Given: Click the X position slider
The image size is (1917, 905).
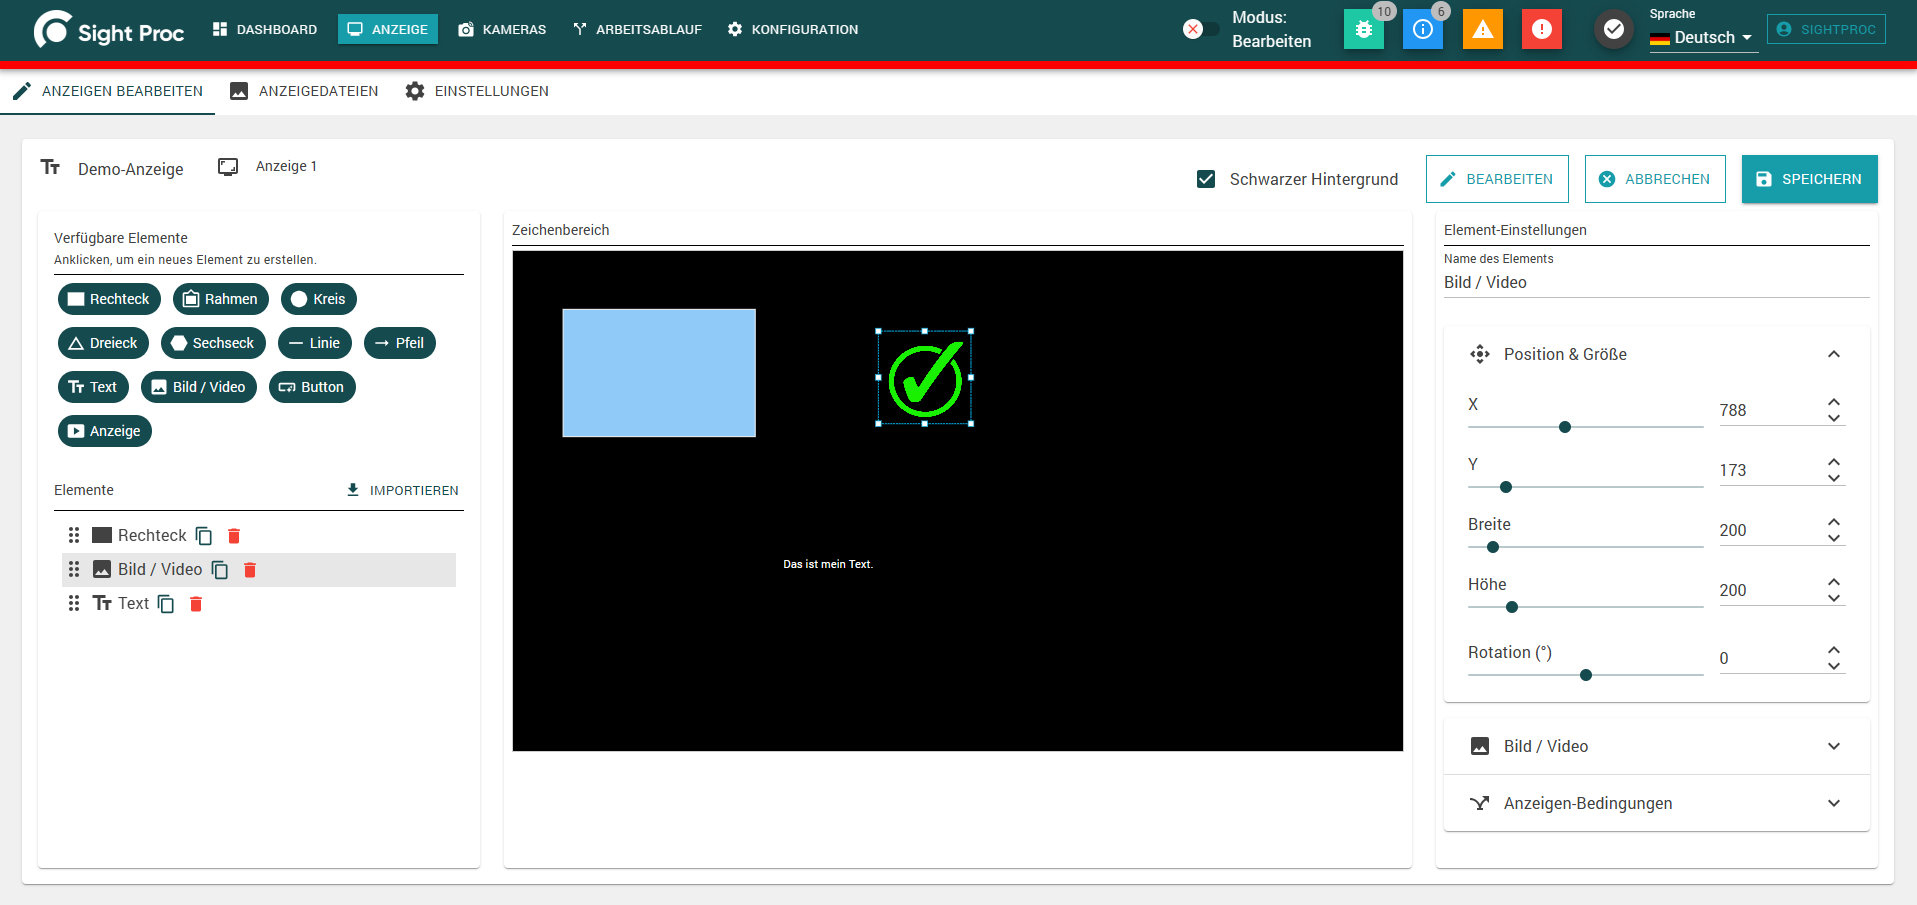Looking at the screenshot, I should point(1585,427).
